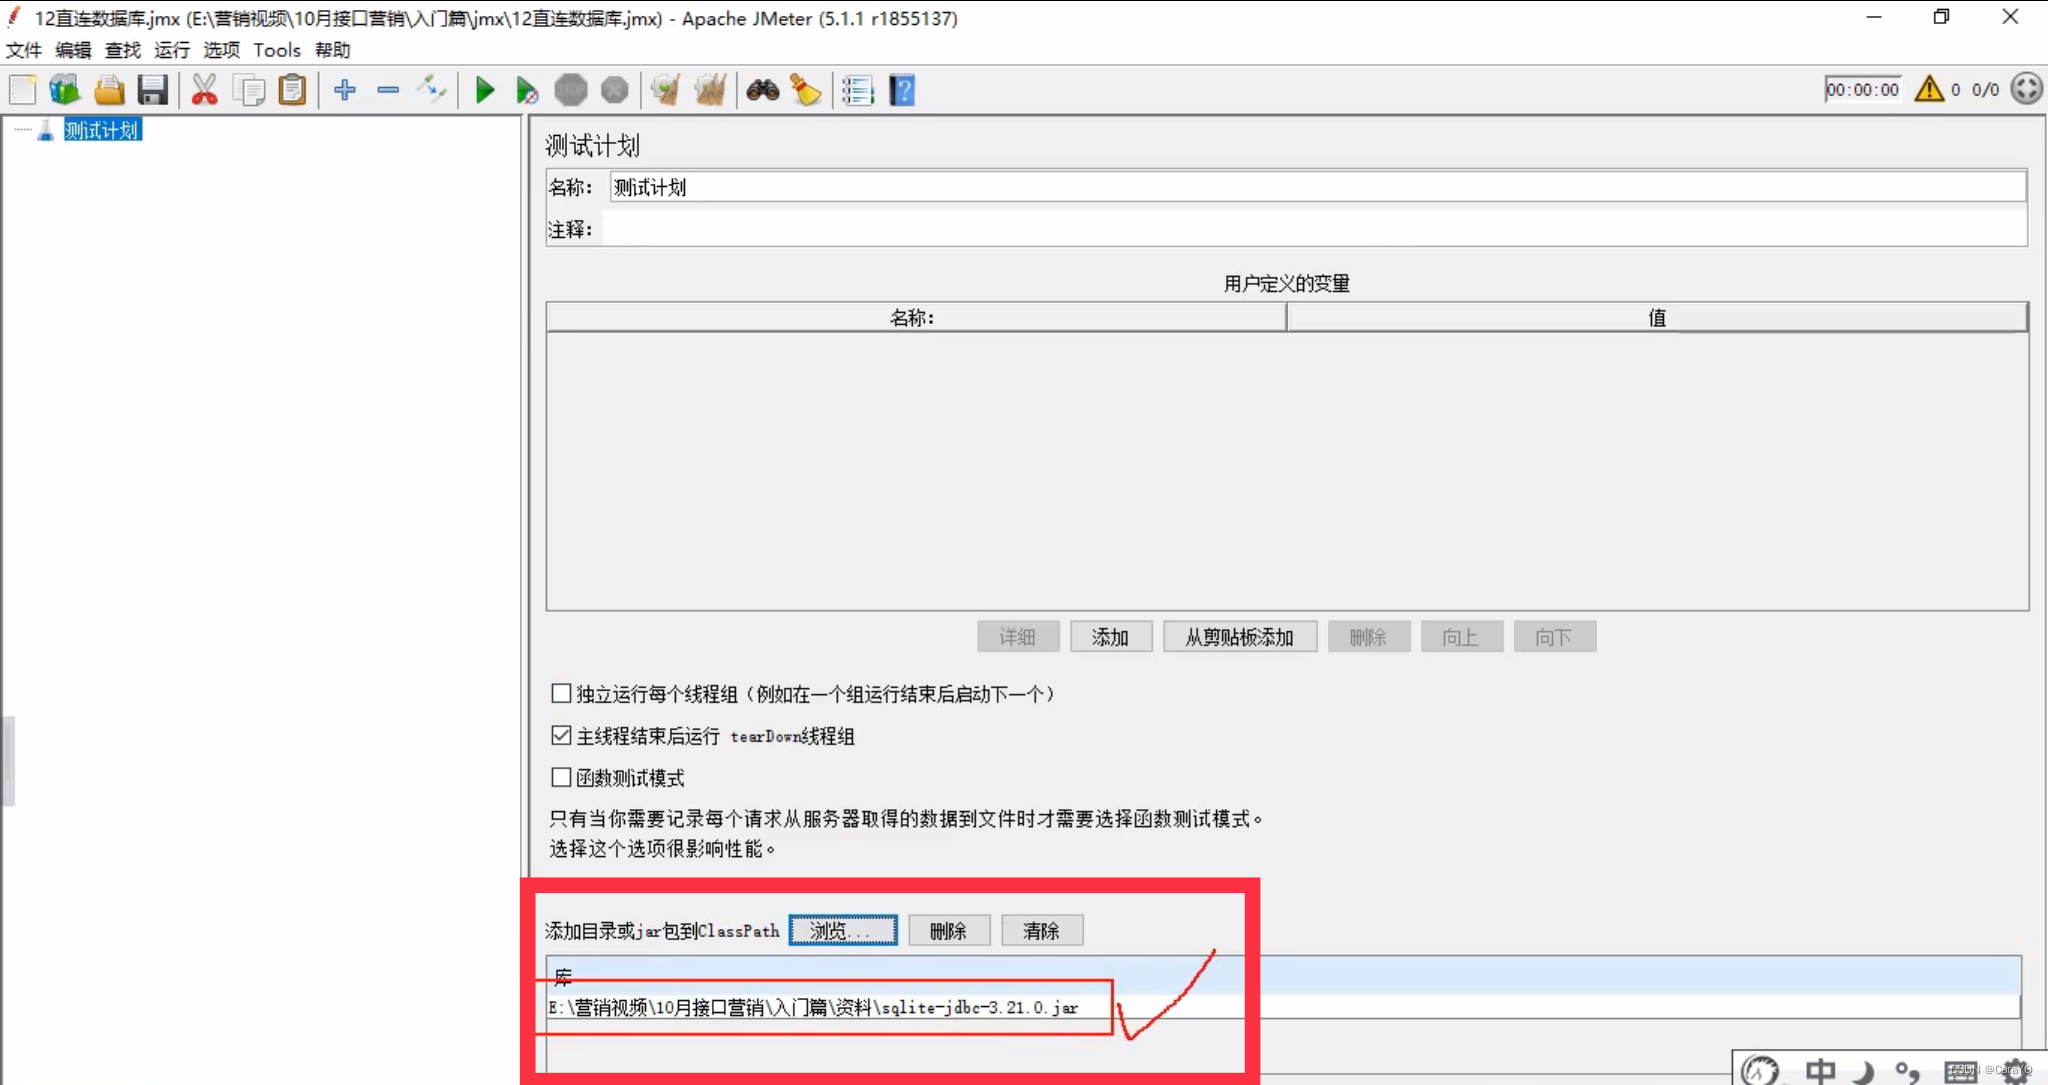Click the greyed 向下 button
The width and height of the screenshot is (2048, 1085).
[x=1554, y=637]
